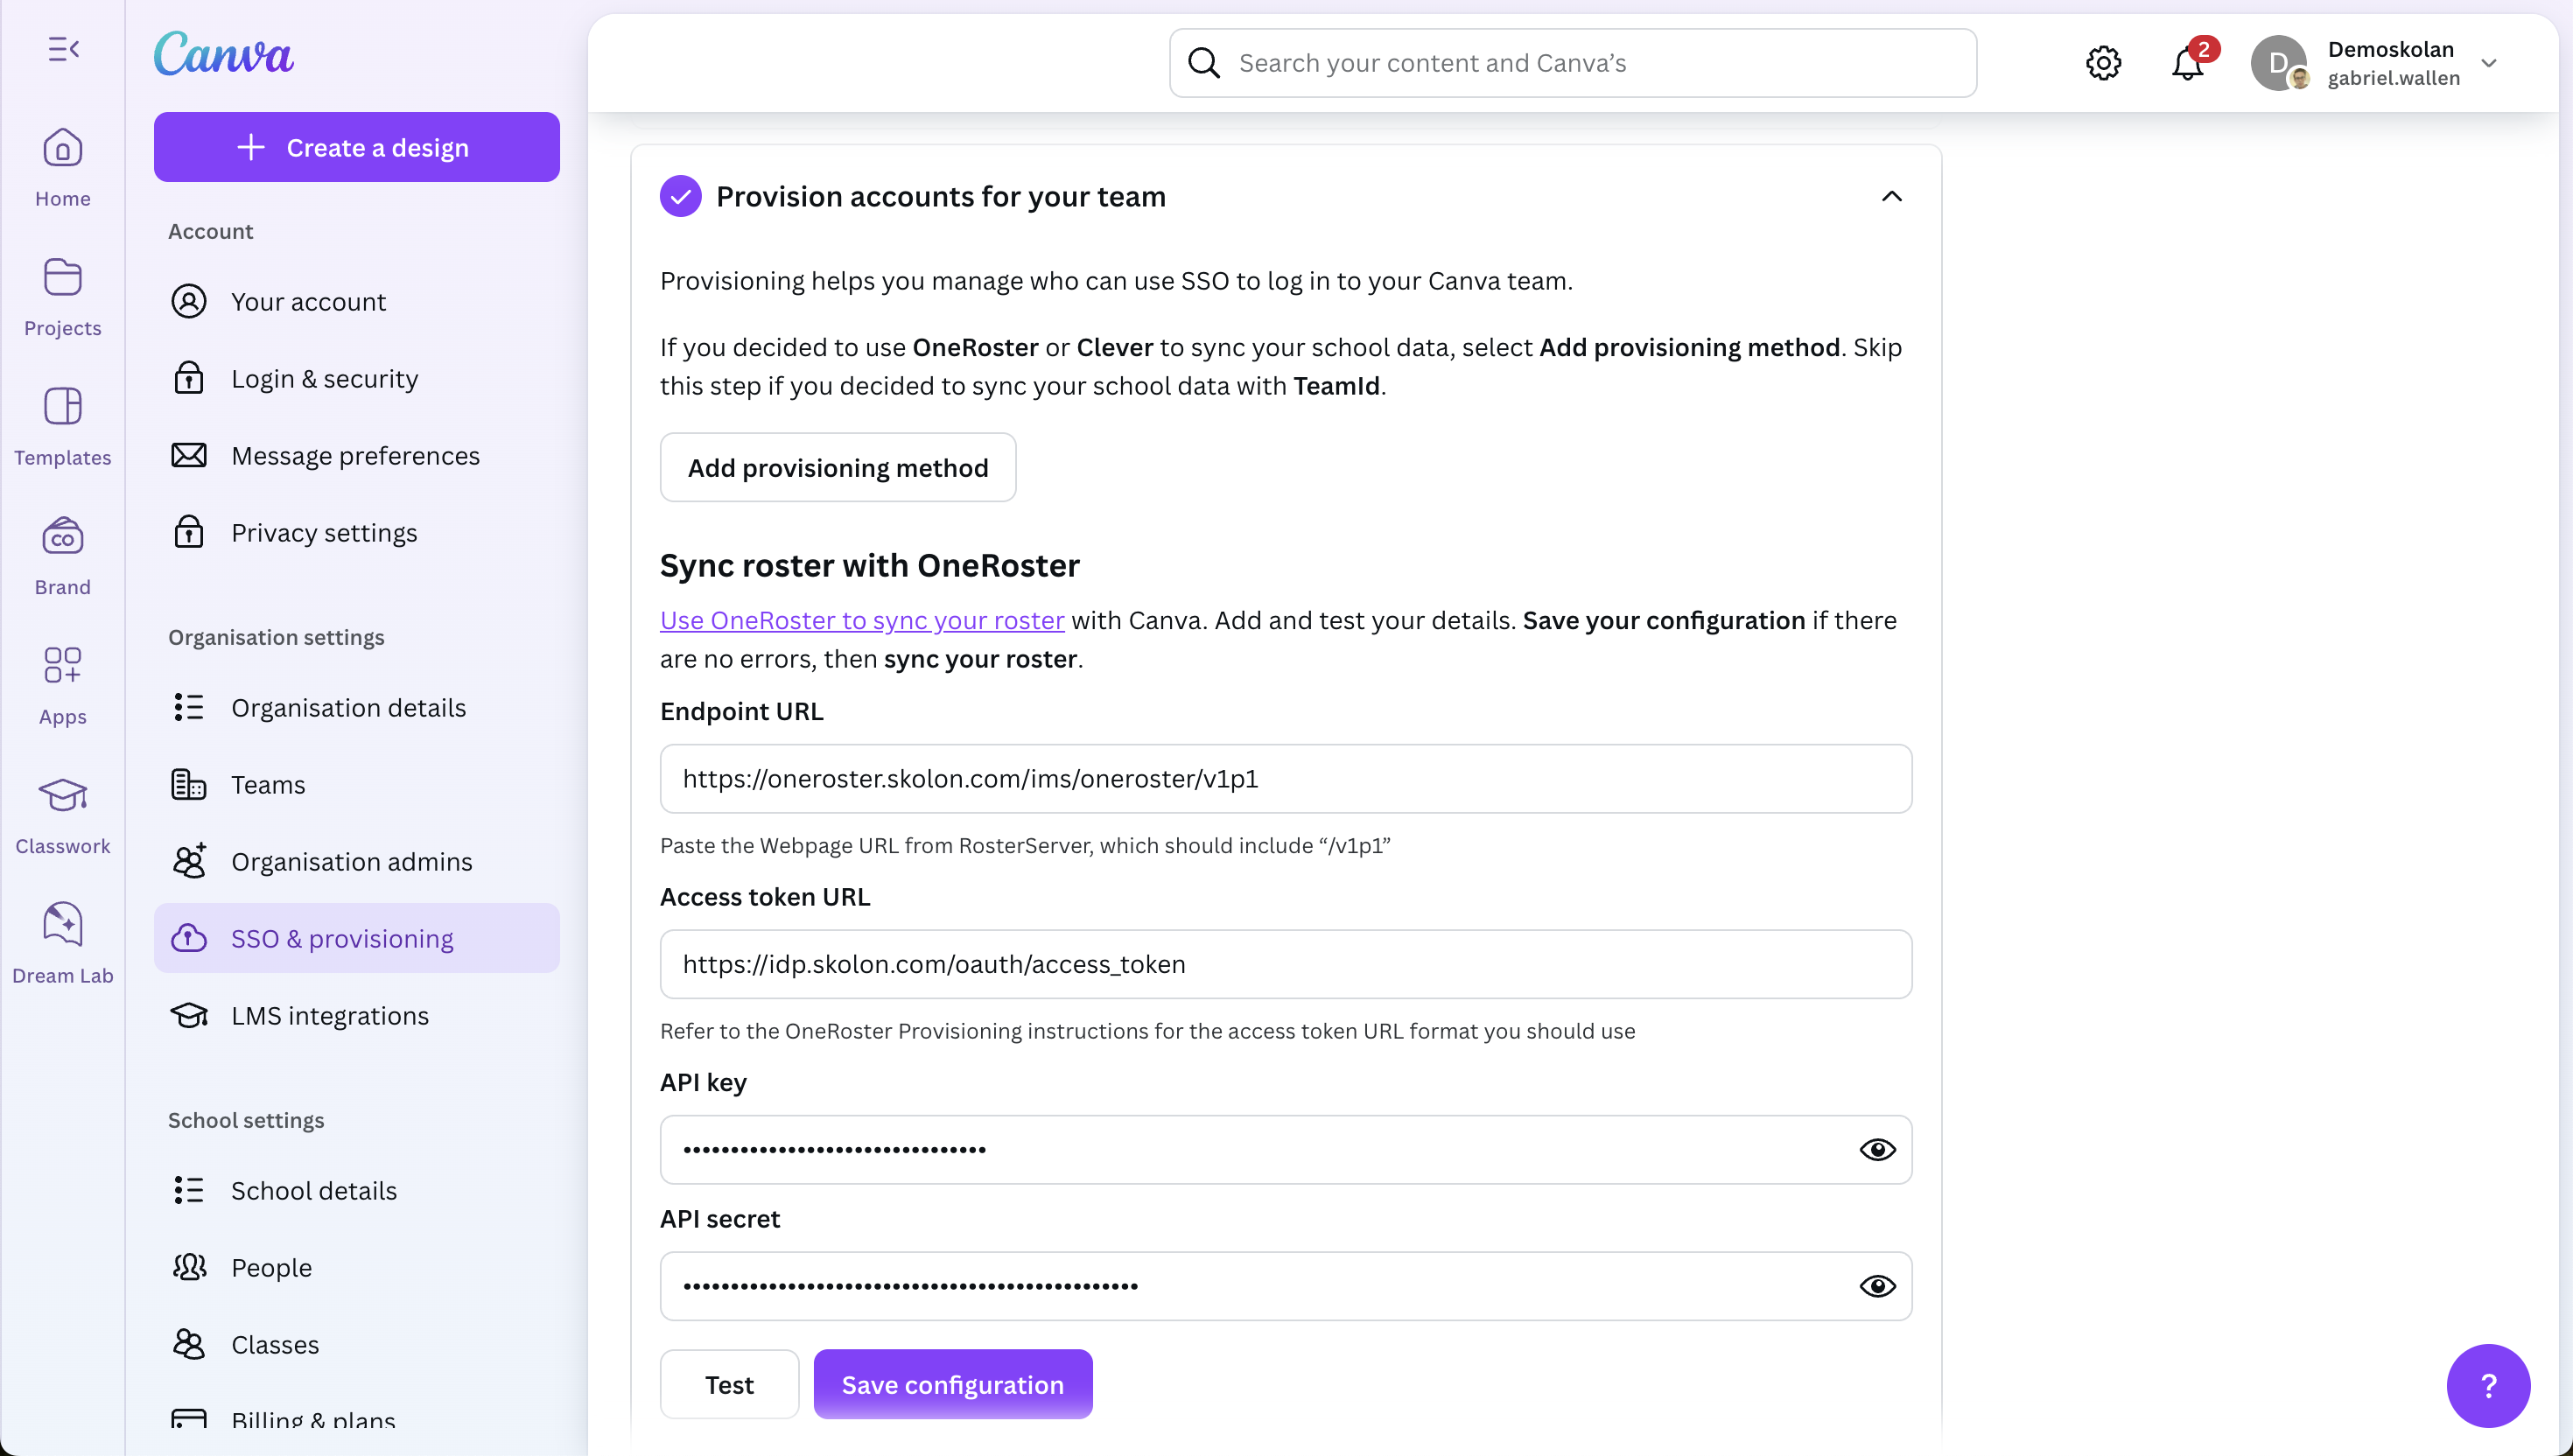Open the Home icon in sidebar

(62, 166)
